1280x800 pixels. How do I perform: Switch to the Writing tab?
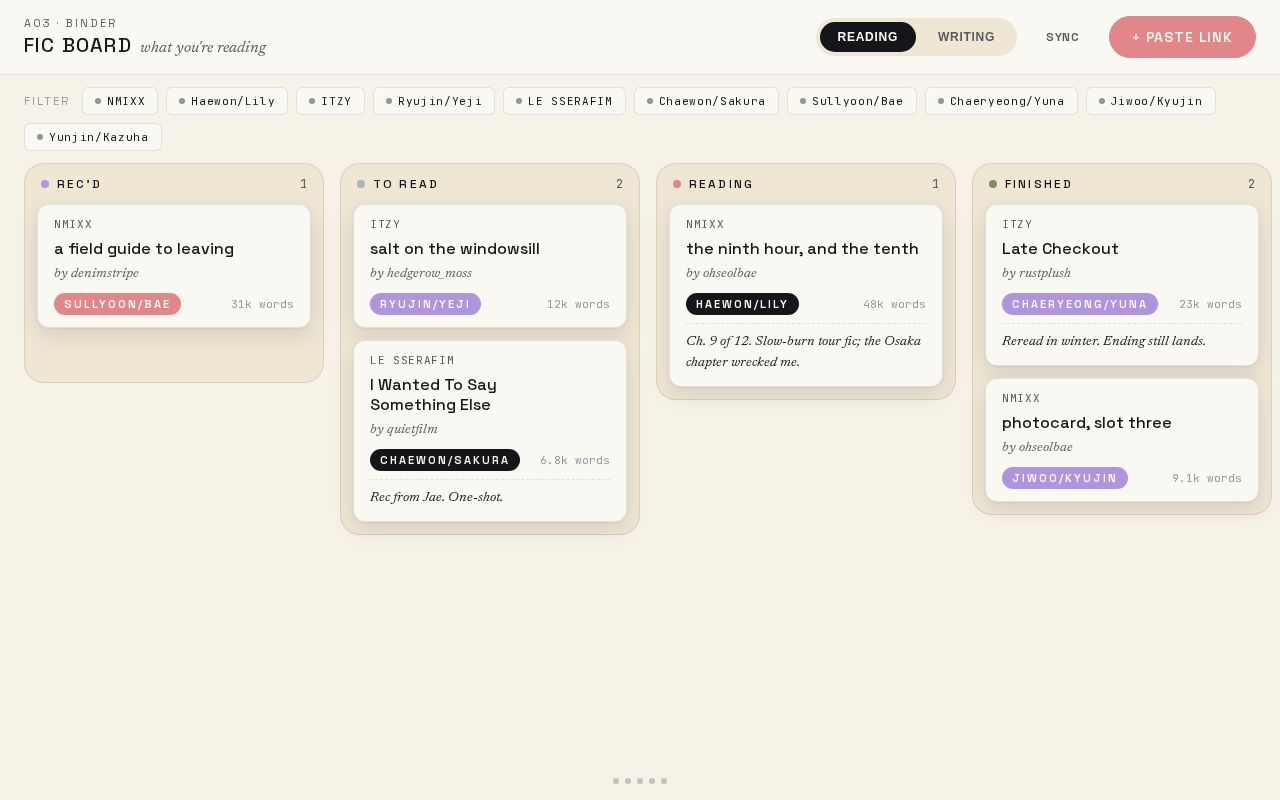(x=966, y=37)
